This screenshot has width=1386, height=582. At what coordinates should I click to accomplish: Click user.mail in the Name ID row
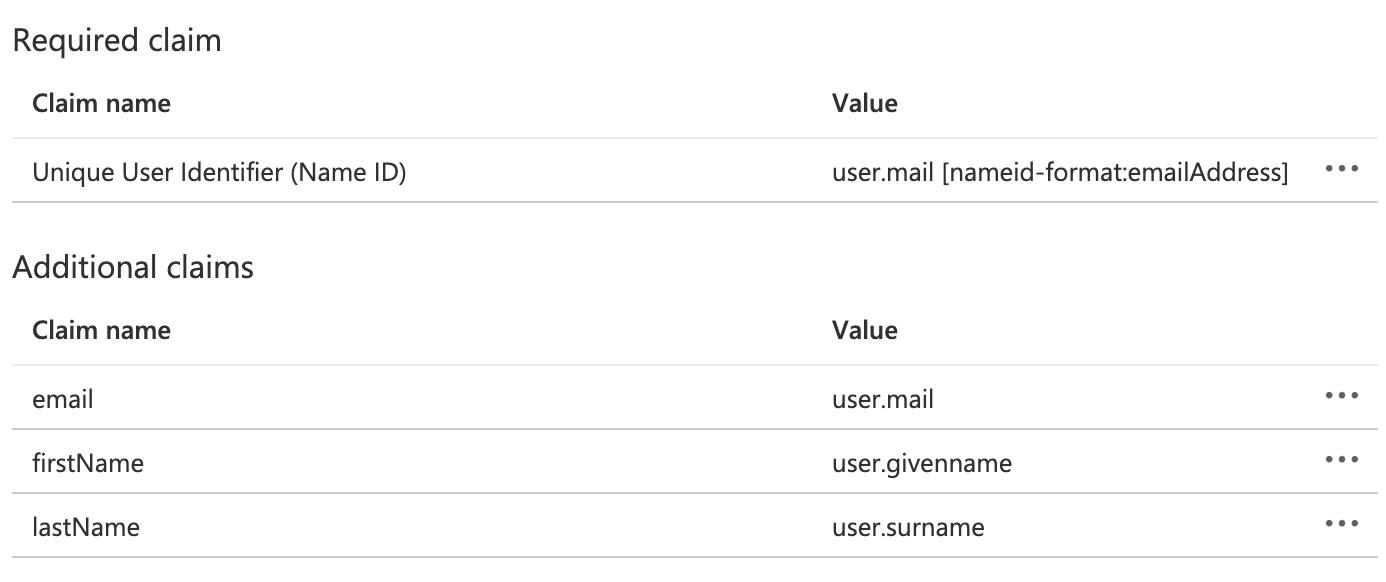click(883, 173)
